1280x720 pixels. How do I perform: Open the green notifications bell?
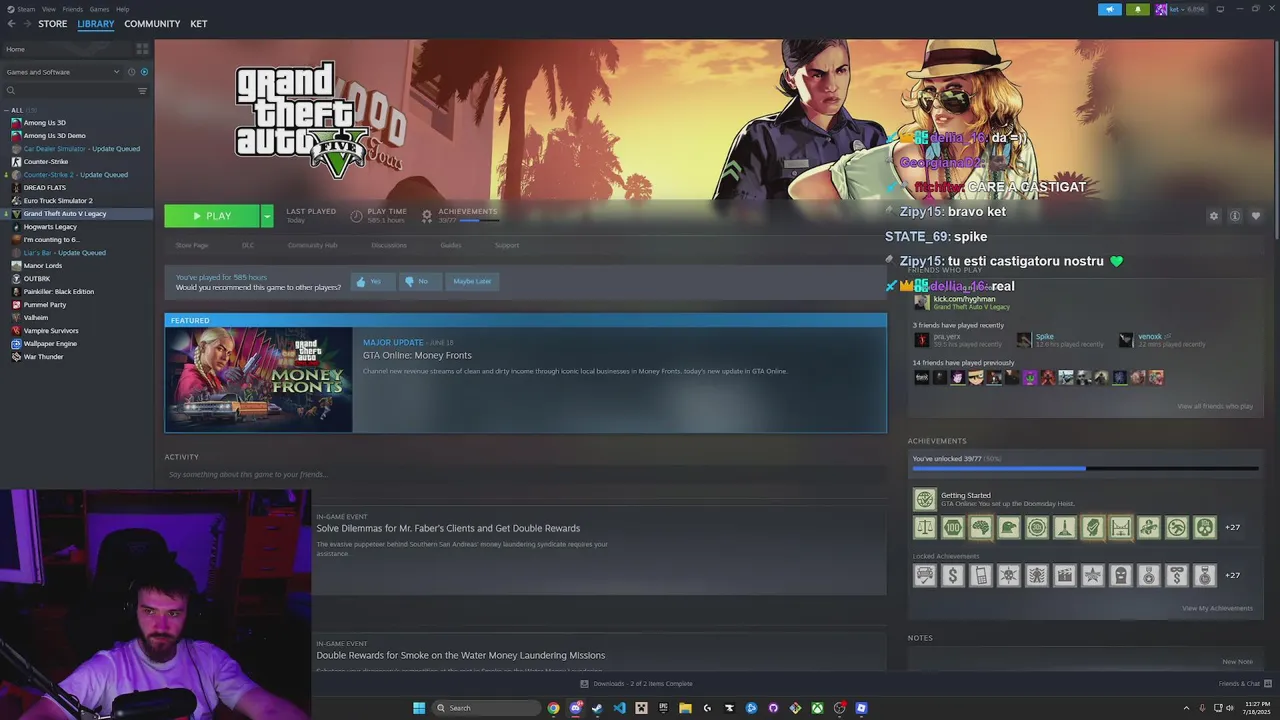(1138, 9)
